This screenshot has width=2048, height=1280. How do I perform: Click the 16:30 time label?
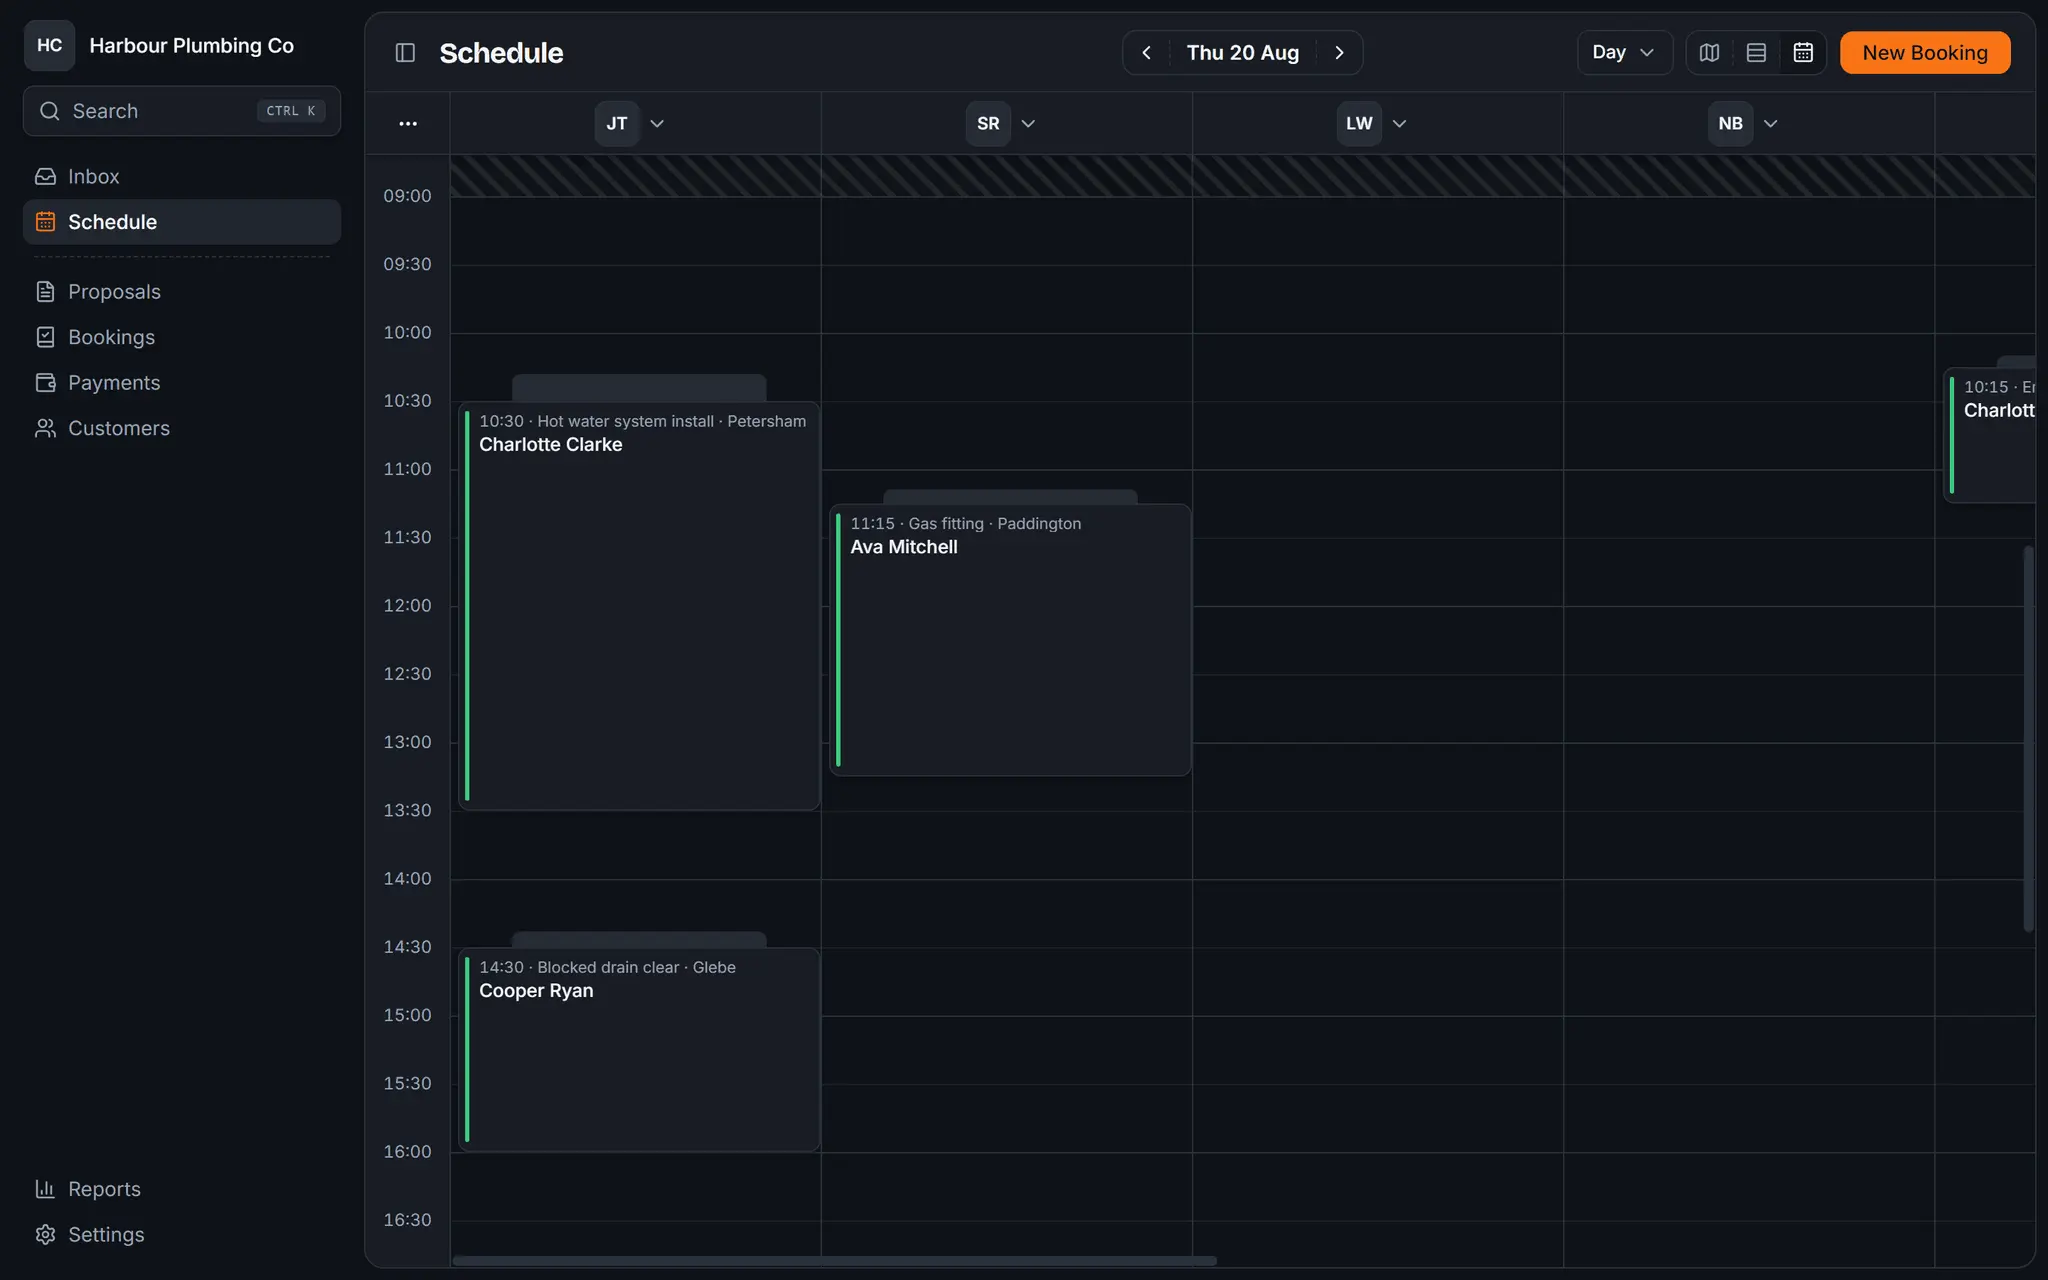coord(407,1220)
